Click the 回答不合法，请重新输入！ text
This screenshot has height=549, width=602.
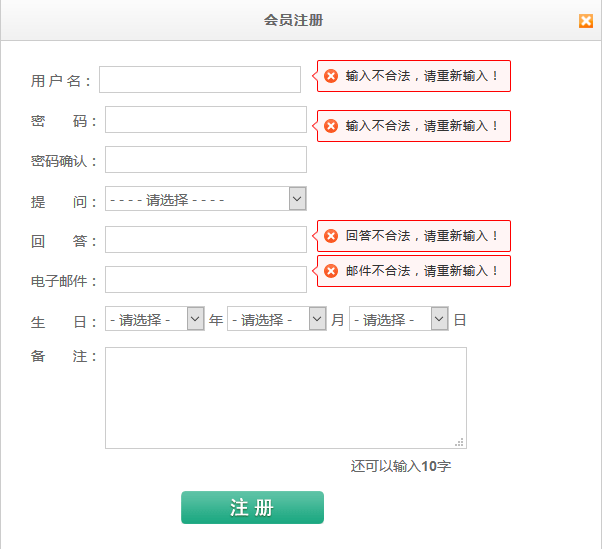pos(422,236)
